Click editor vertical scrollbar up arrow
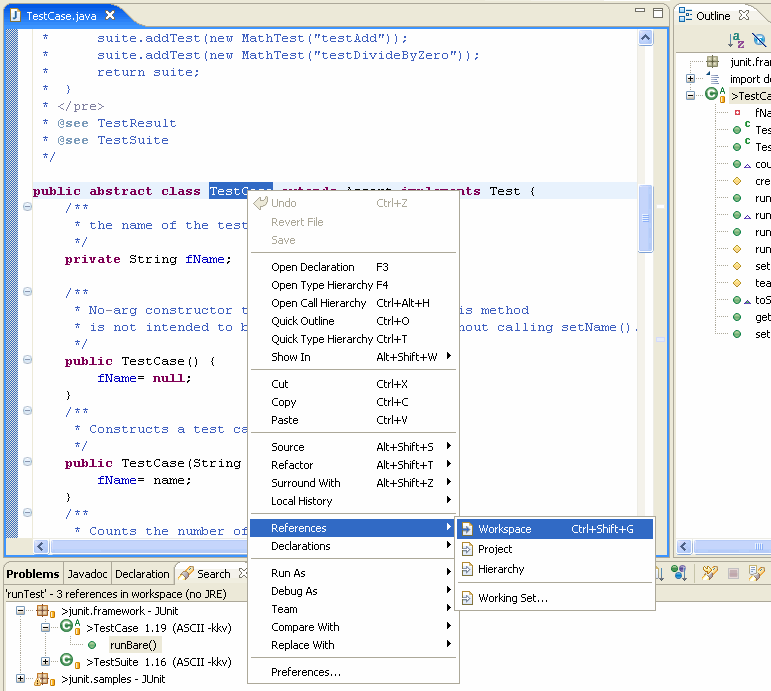 click(646, 37)
